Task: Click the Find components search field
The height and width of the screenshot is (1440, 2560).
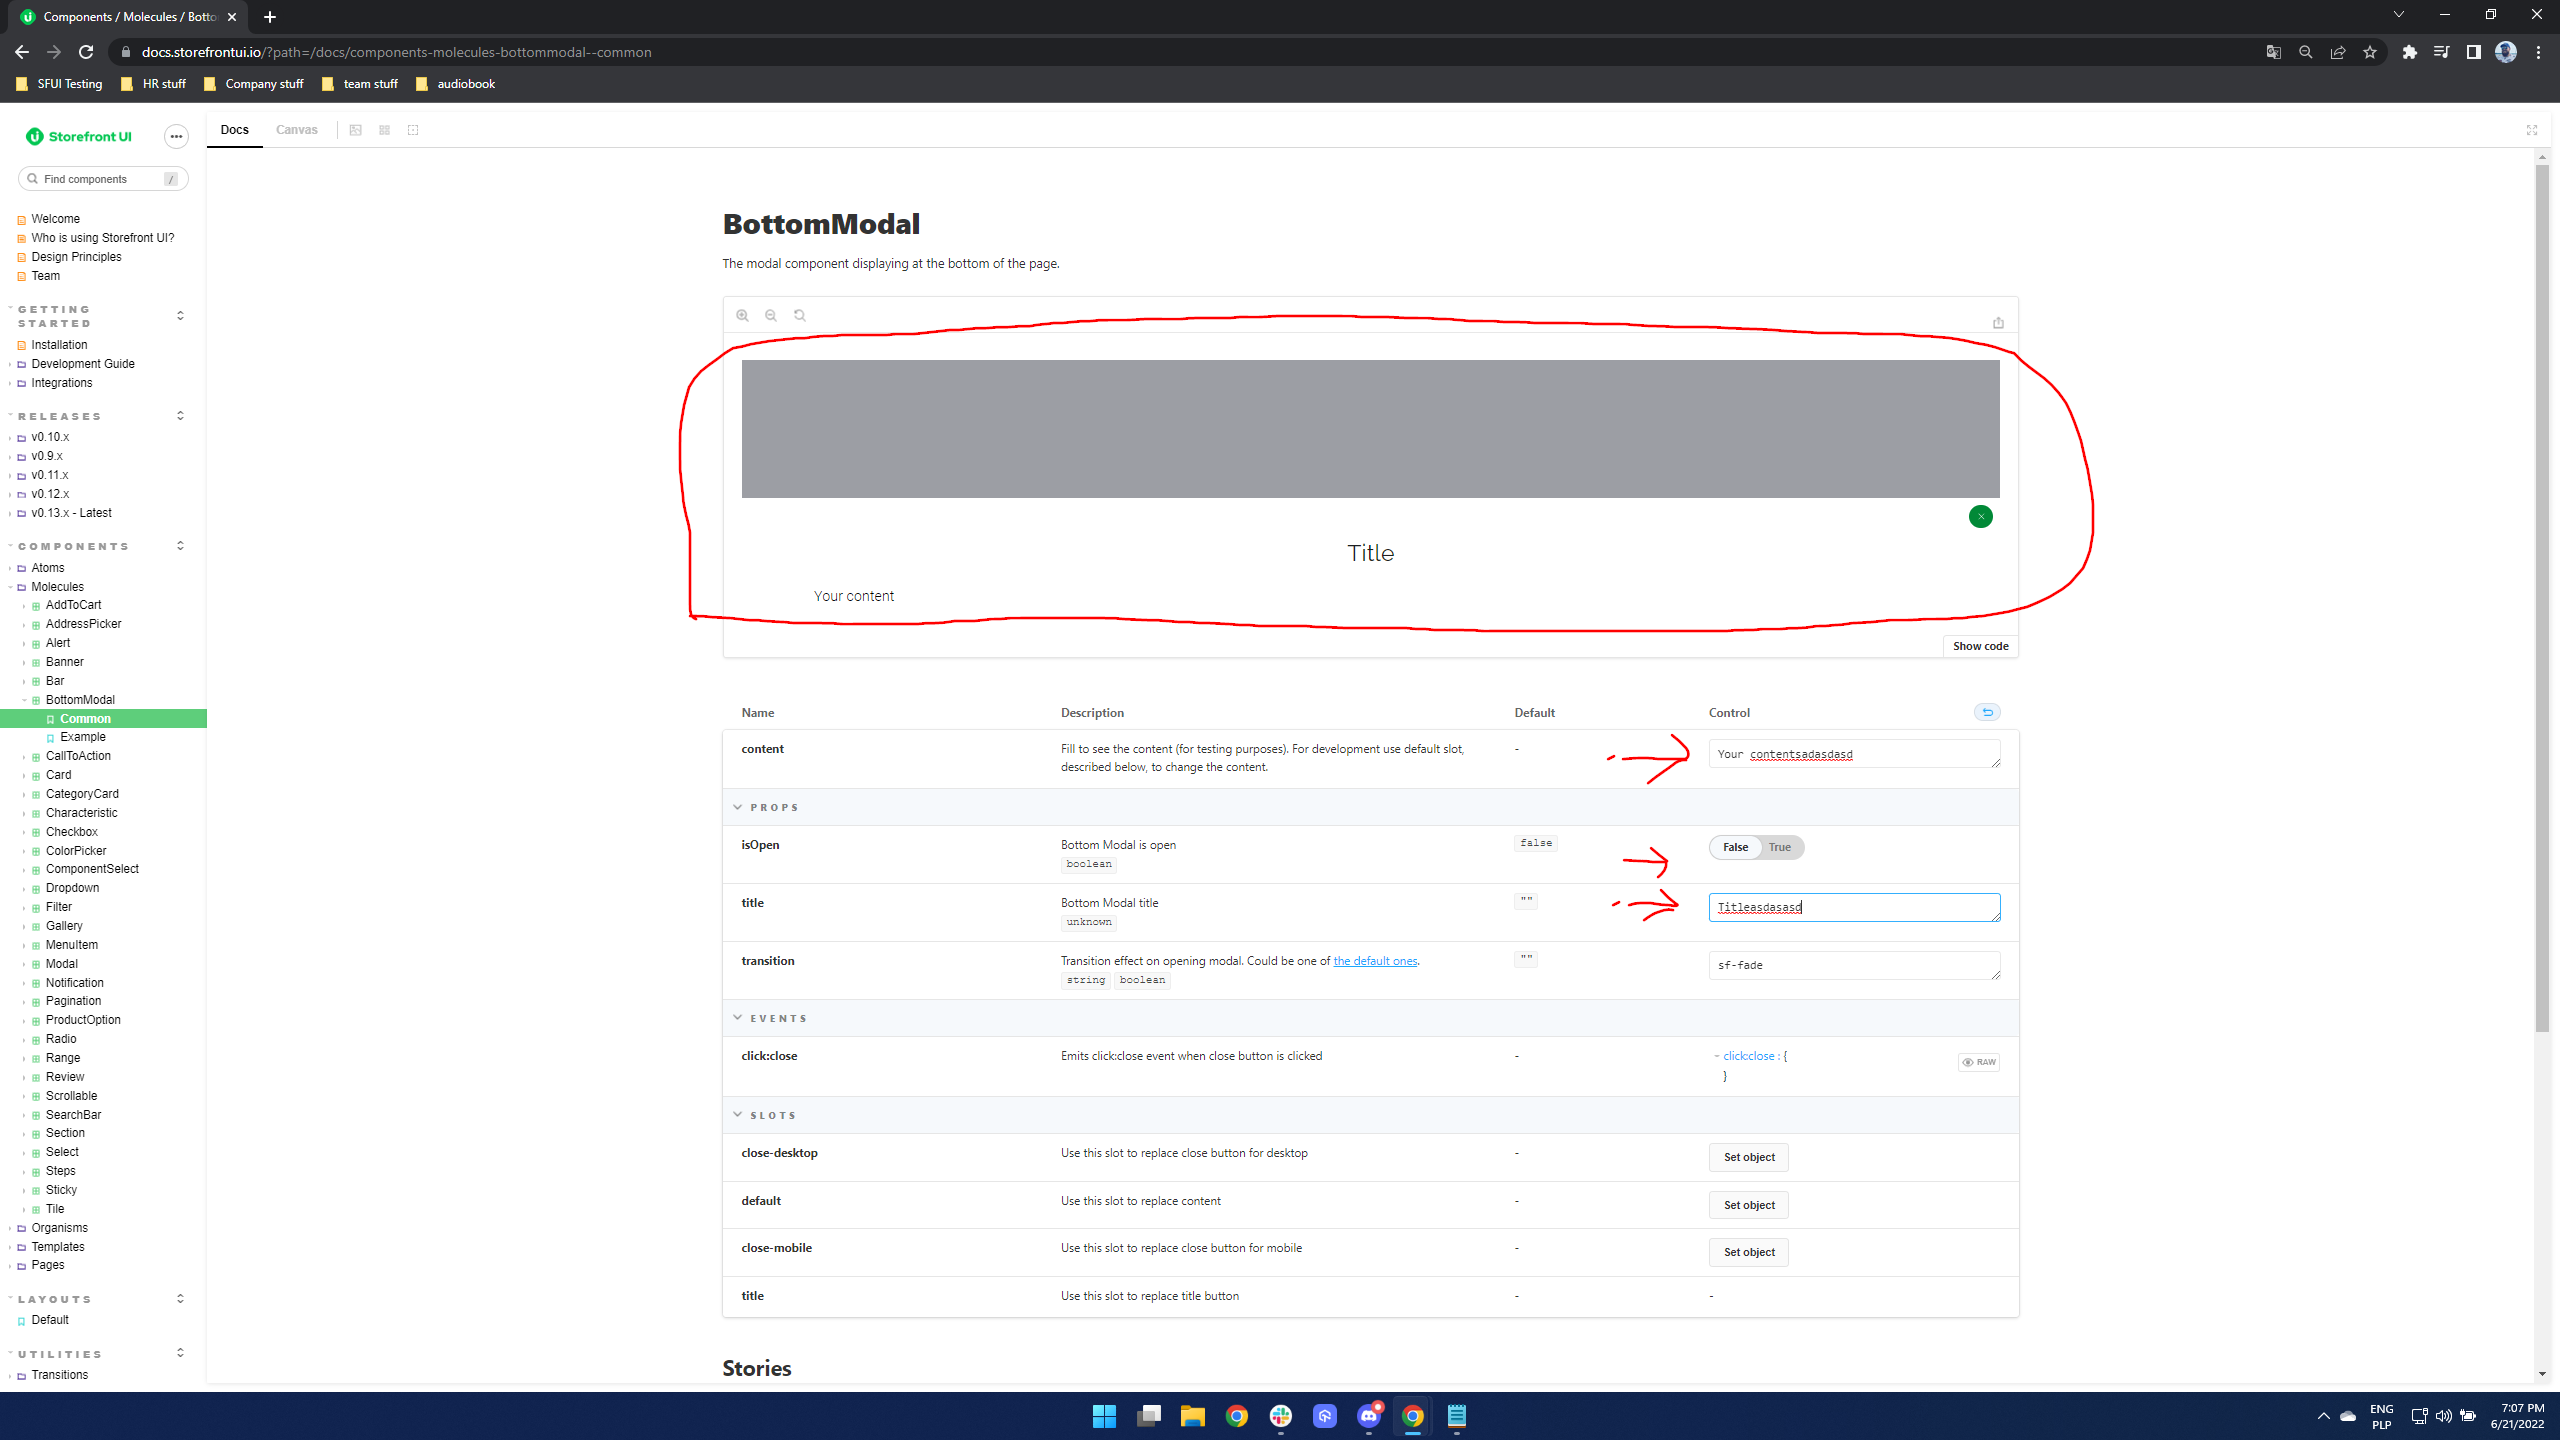Action: [100, 179]
